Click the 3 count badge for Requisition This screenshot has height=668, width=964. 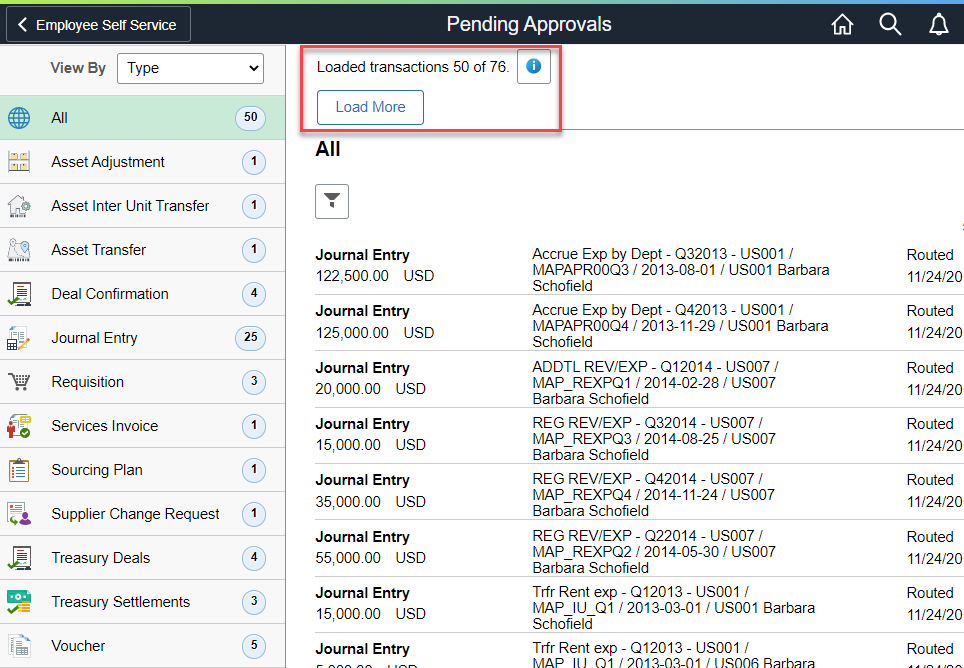click(x=254, y=382)
